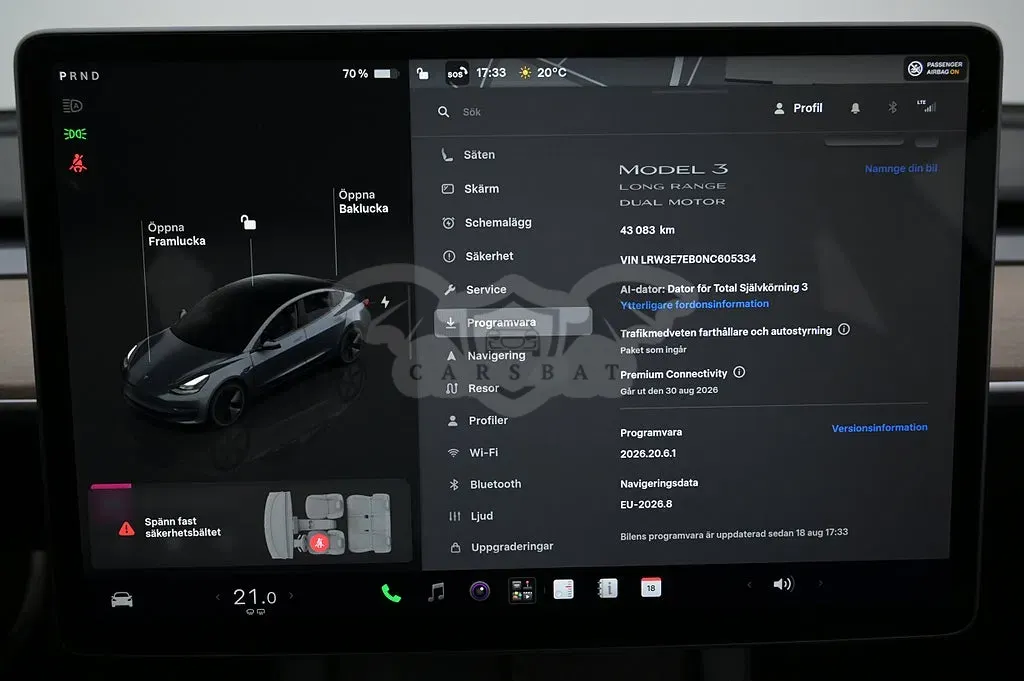Tap the Bluetooth status icon in header

893,107
